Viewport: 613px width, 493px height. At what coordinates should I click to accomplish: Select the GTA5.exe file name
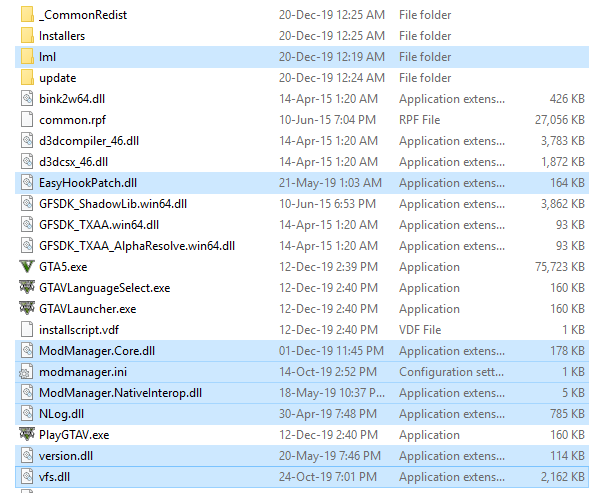[63, 267]
